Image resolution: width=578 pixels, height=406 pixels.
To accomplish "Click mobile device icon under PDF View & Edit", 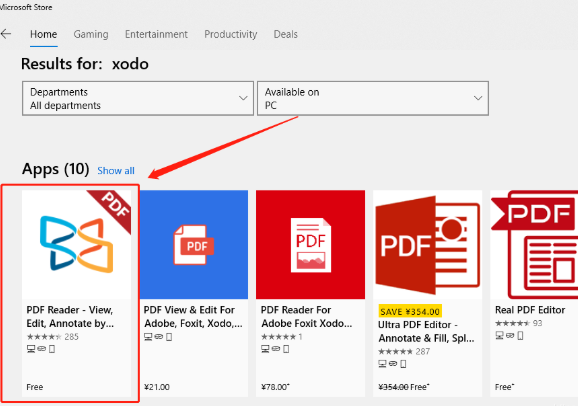I will [x=169, y=337].
